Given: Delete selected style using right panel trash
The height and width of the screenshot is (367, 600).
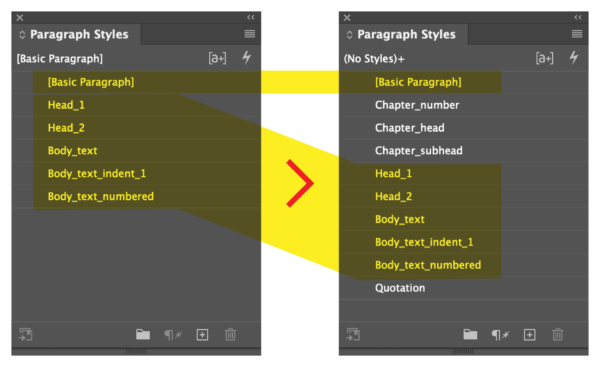Looking at the screenshot, I should pyautogui.click(x=558, y=334).
